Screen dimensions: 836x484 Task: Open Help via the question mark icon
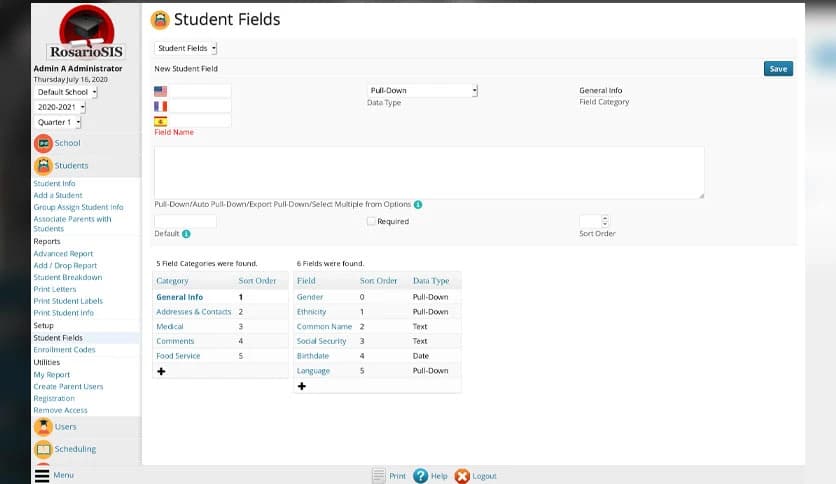tap(421, 476)
